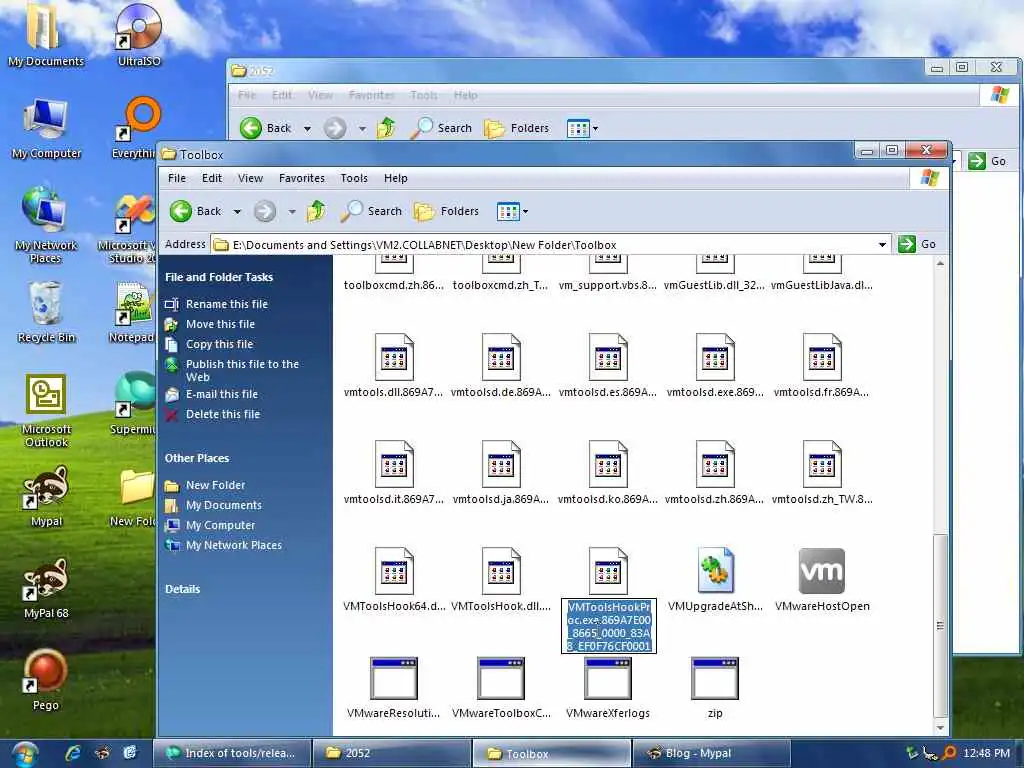
Task: Open the File menu in Toolbox
Action: 177,178
